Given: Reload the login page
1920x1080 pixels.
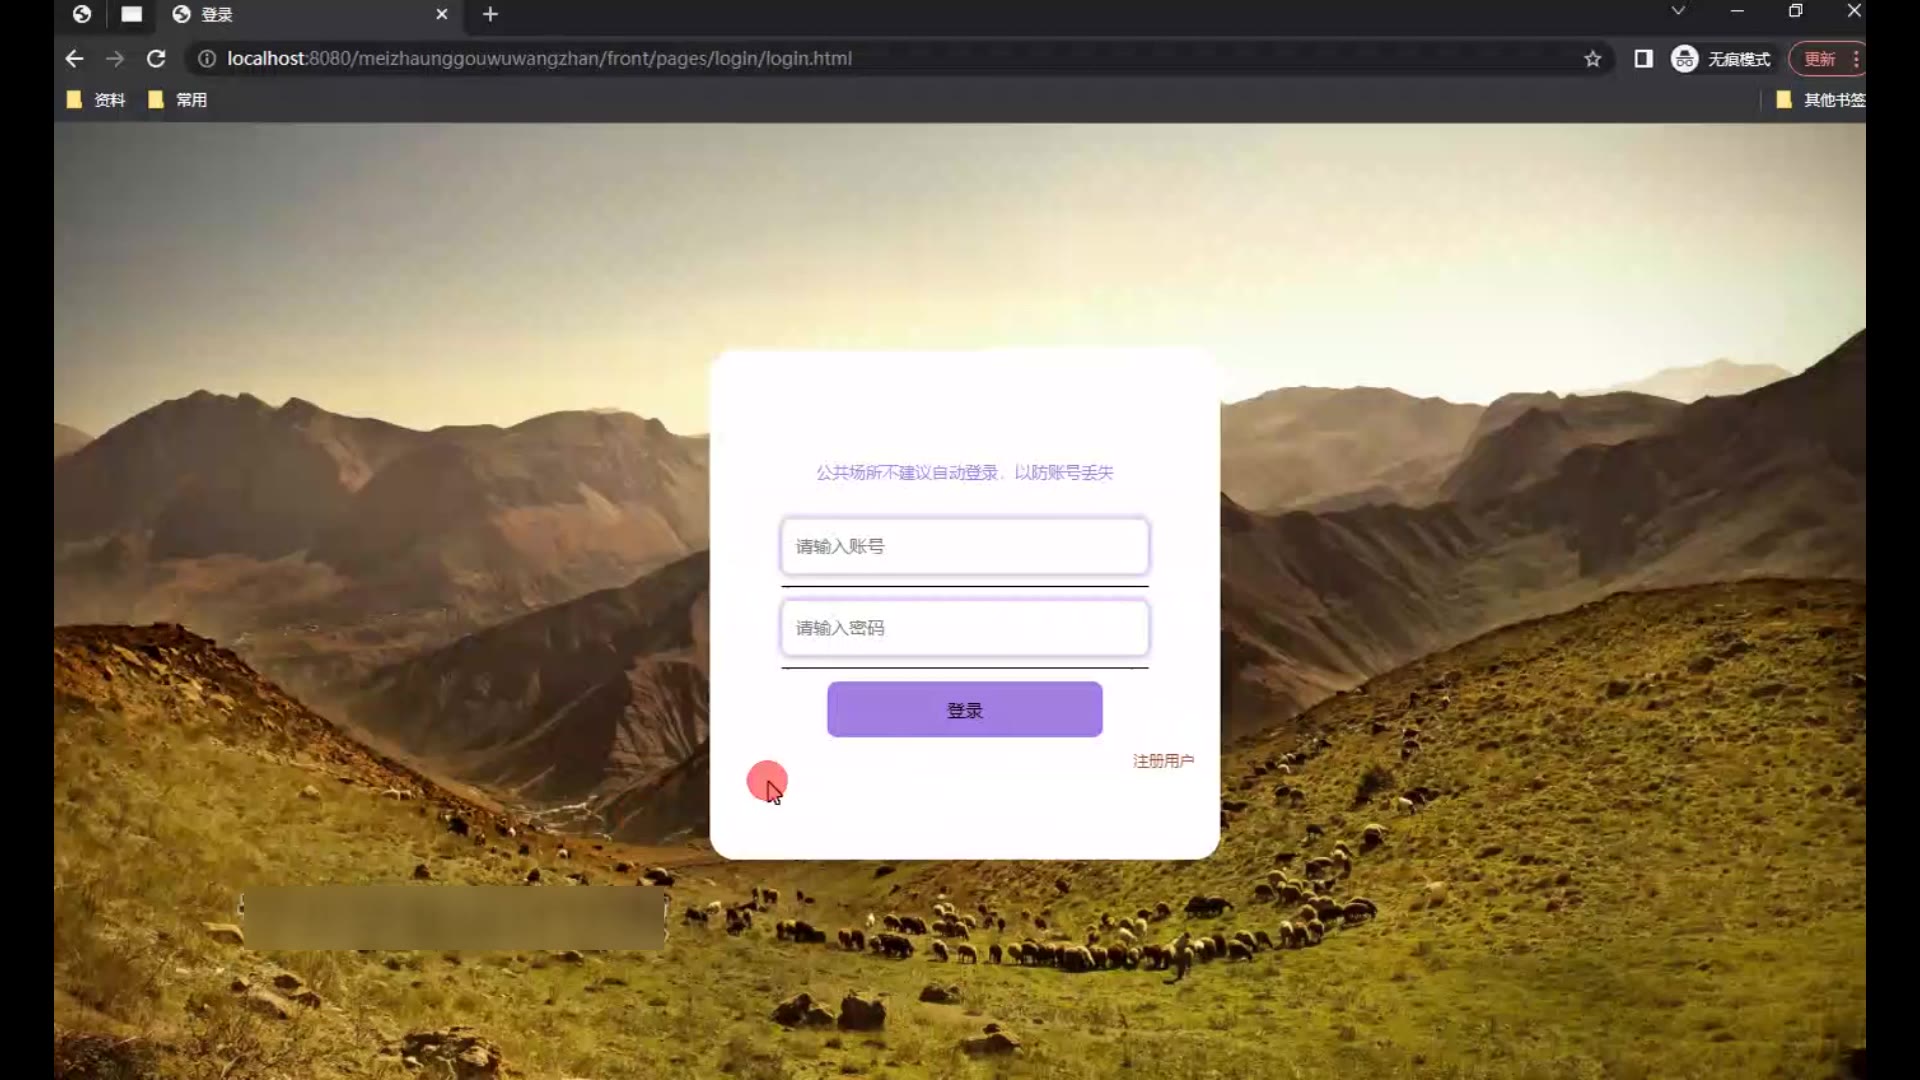Looking at the screenshot, I should pos(156,59).
